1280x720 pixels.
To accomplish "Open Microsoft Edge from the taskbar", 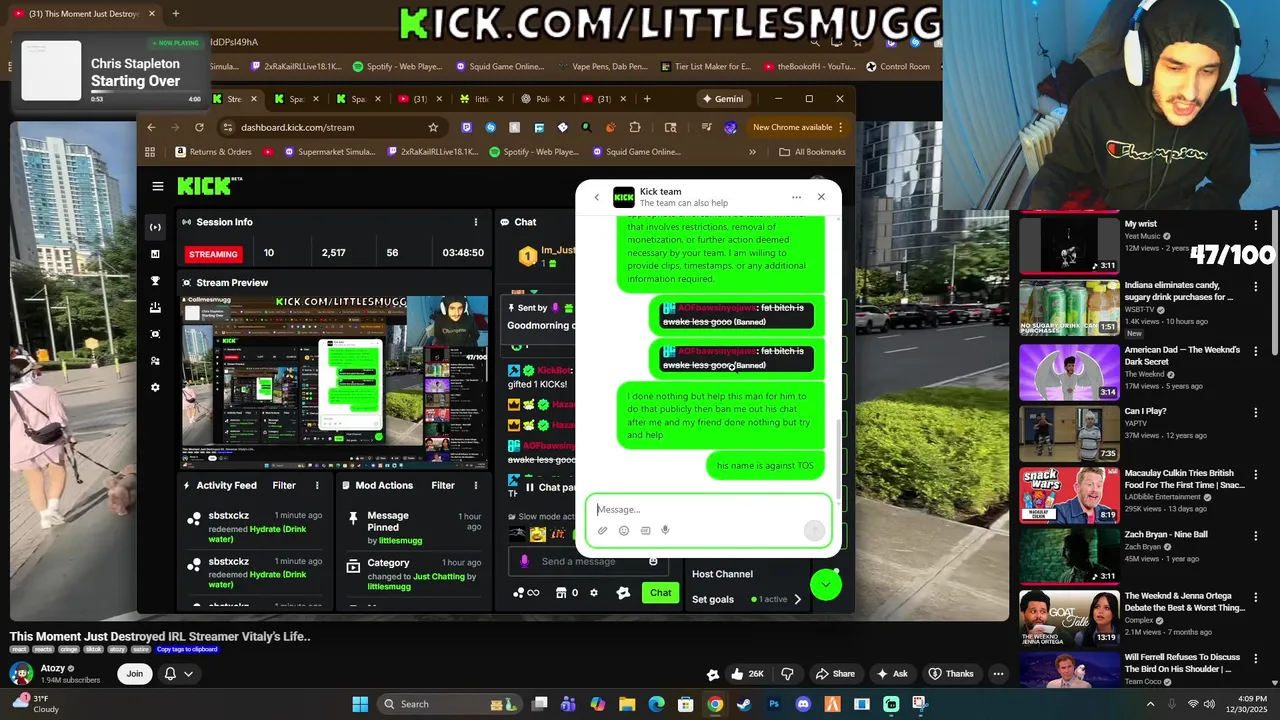I will coord(656,704).
